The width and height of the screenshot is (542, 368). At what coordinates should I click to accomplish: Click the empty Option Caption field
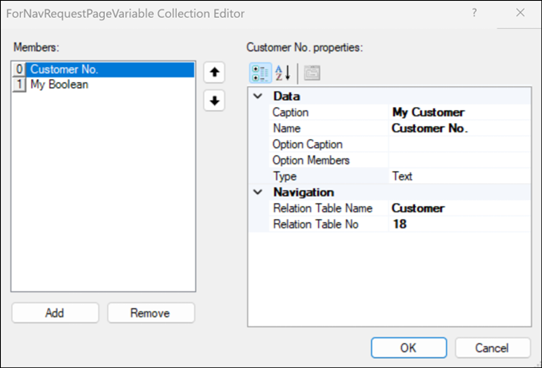pos(460,144)
